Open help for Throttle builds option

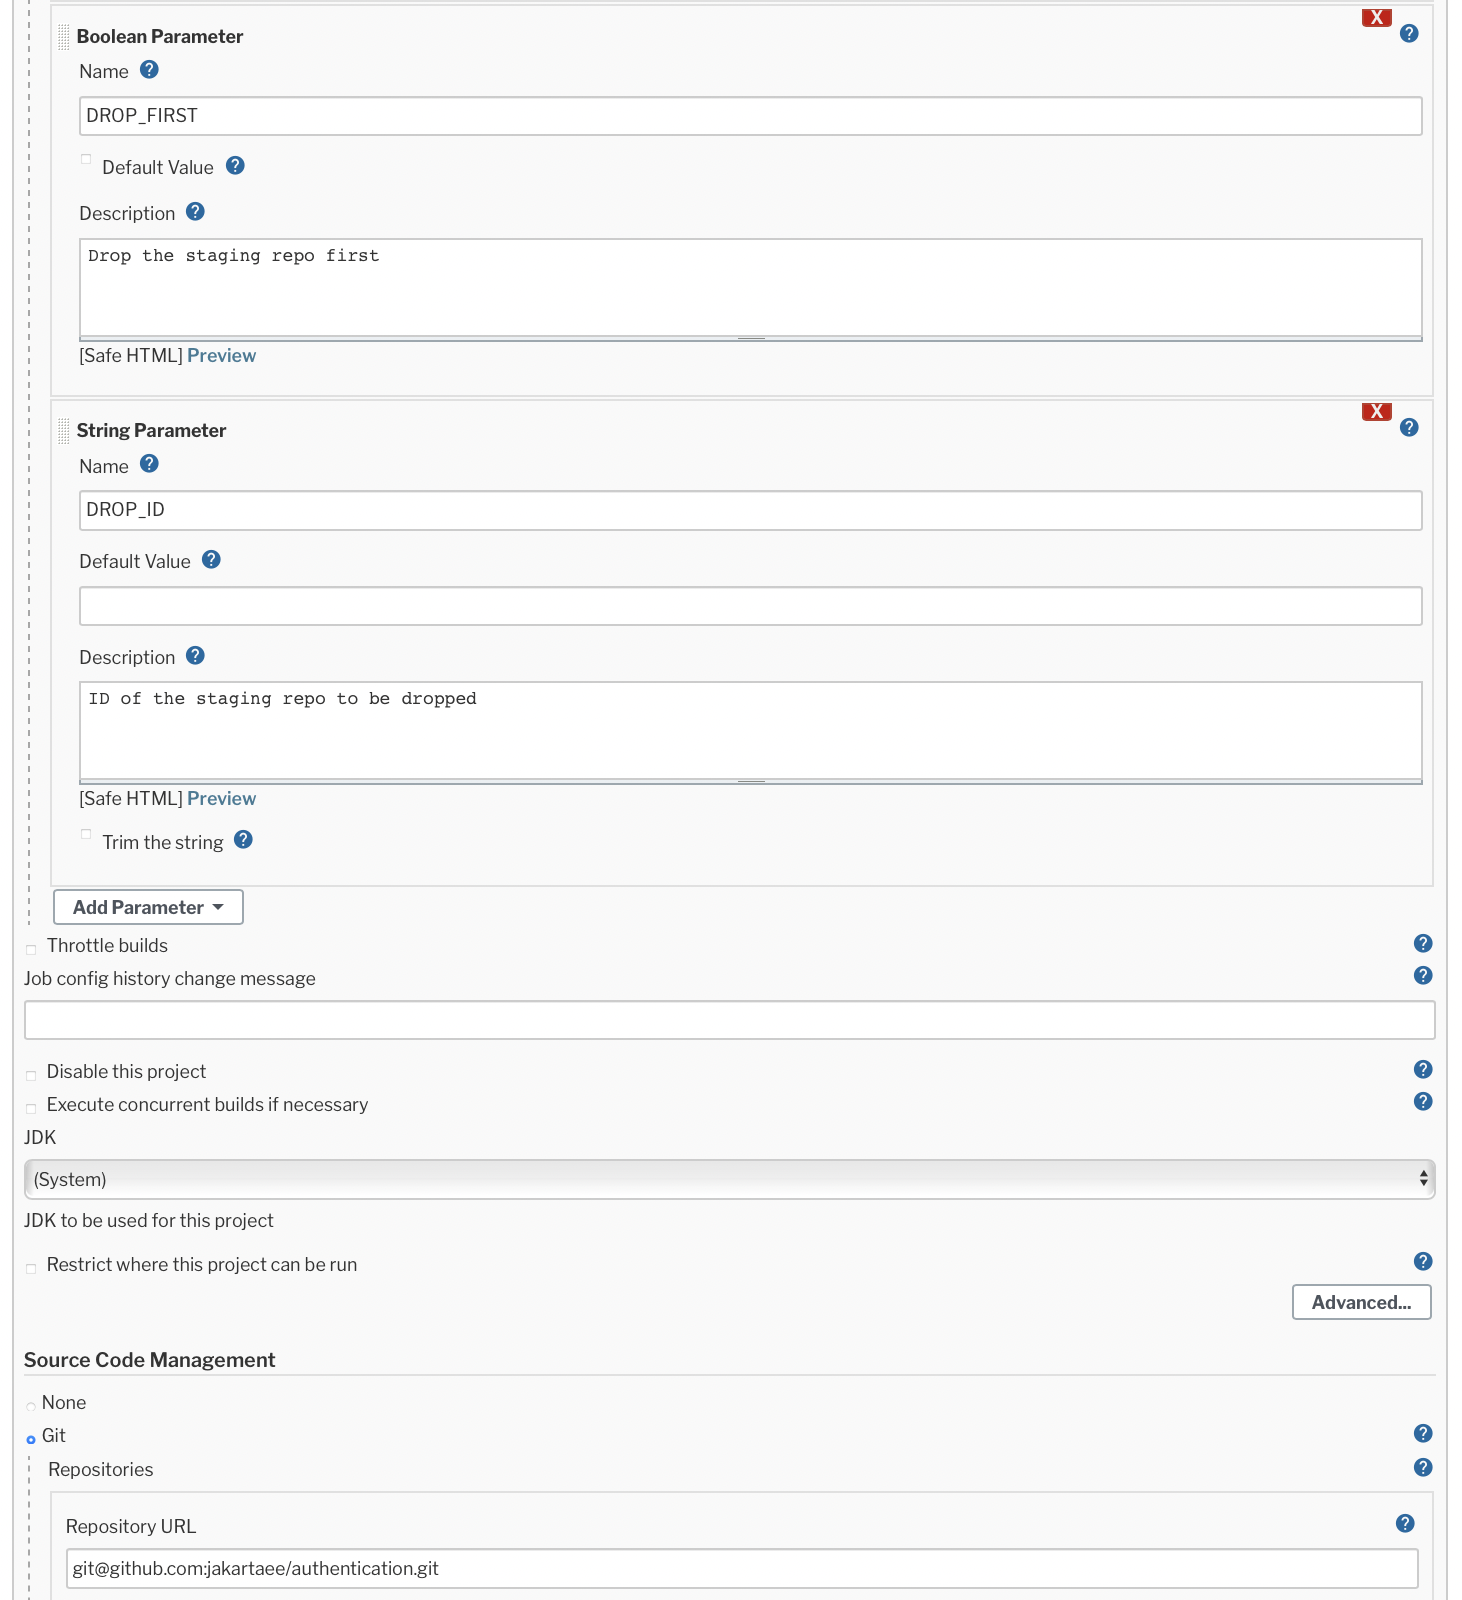1423,944
